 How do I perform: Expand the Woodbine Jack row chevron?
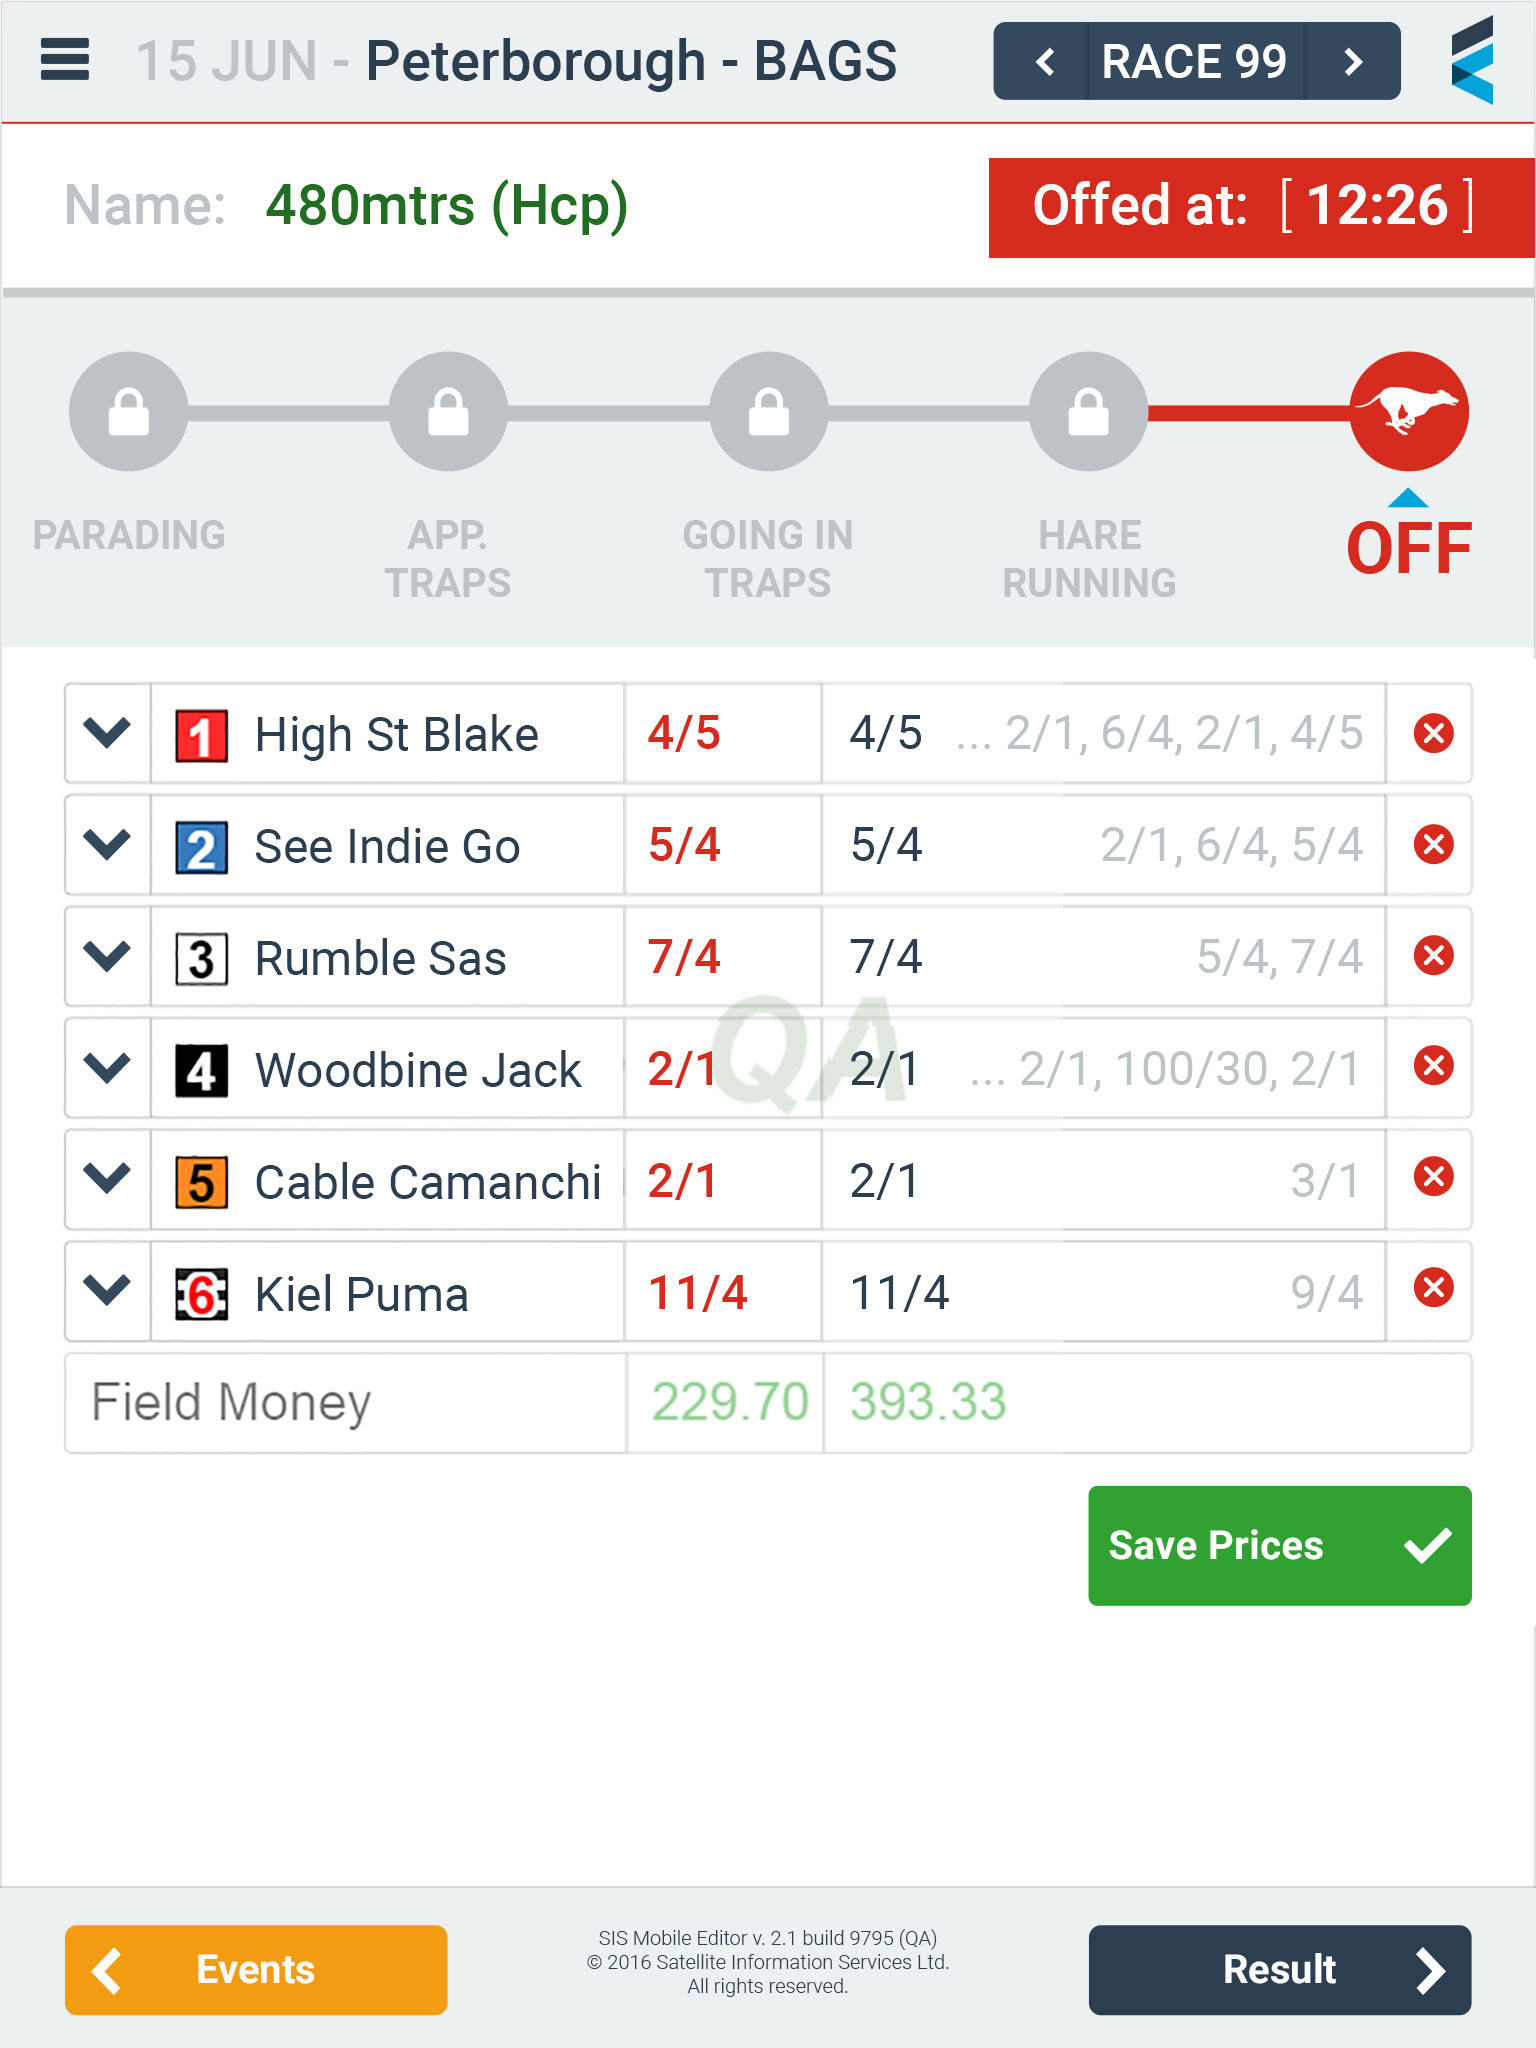(x=108, y=1067)
